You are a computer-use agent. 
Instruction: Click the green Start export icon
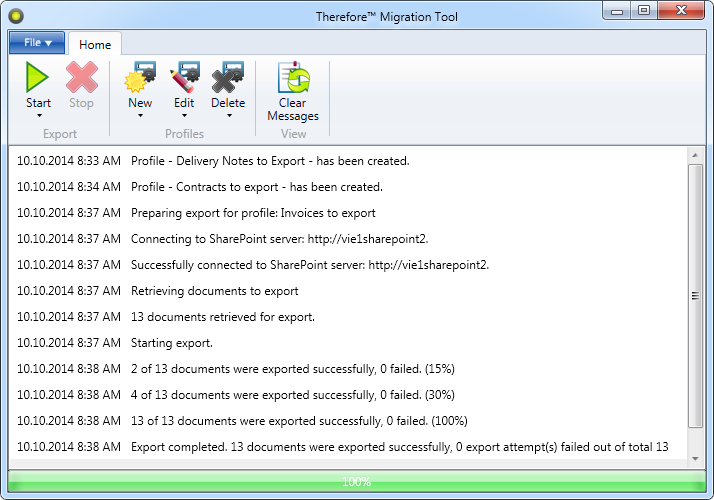pos(38,77)
